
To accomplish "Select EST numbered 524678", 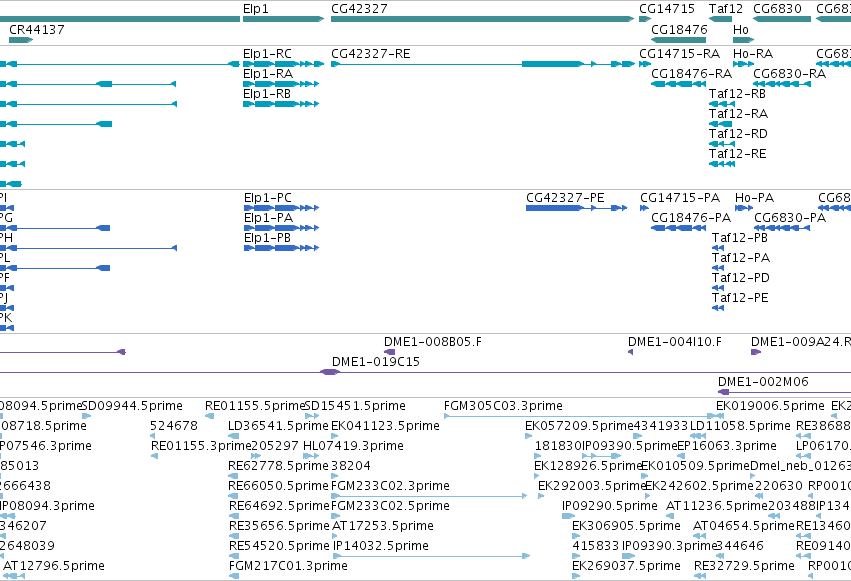I will coord(174,426).
